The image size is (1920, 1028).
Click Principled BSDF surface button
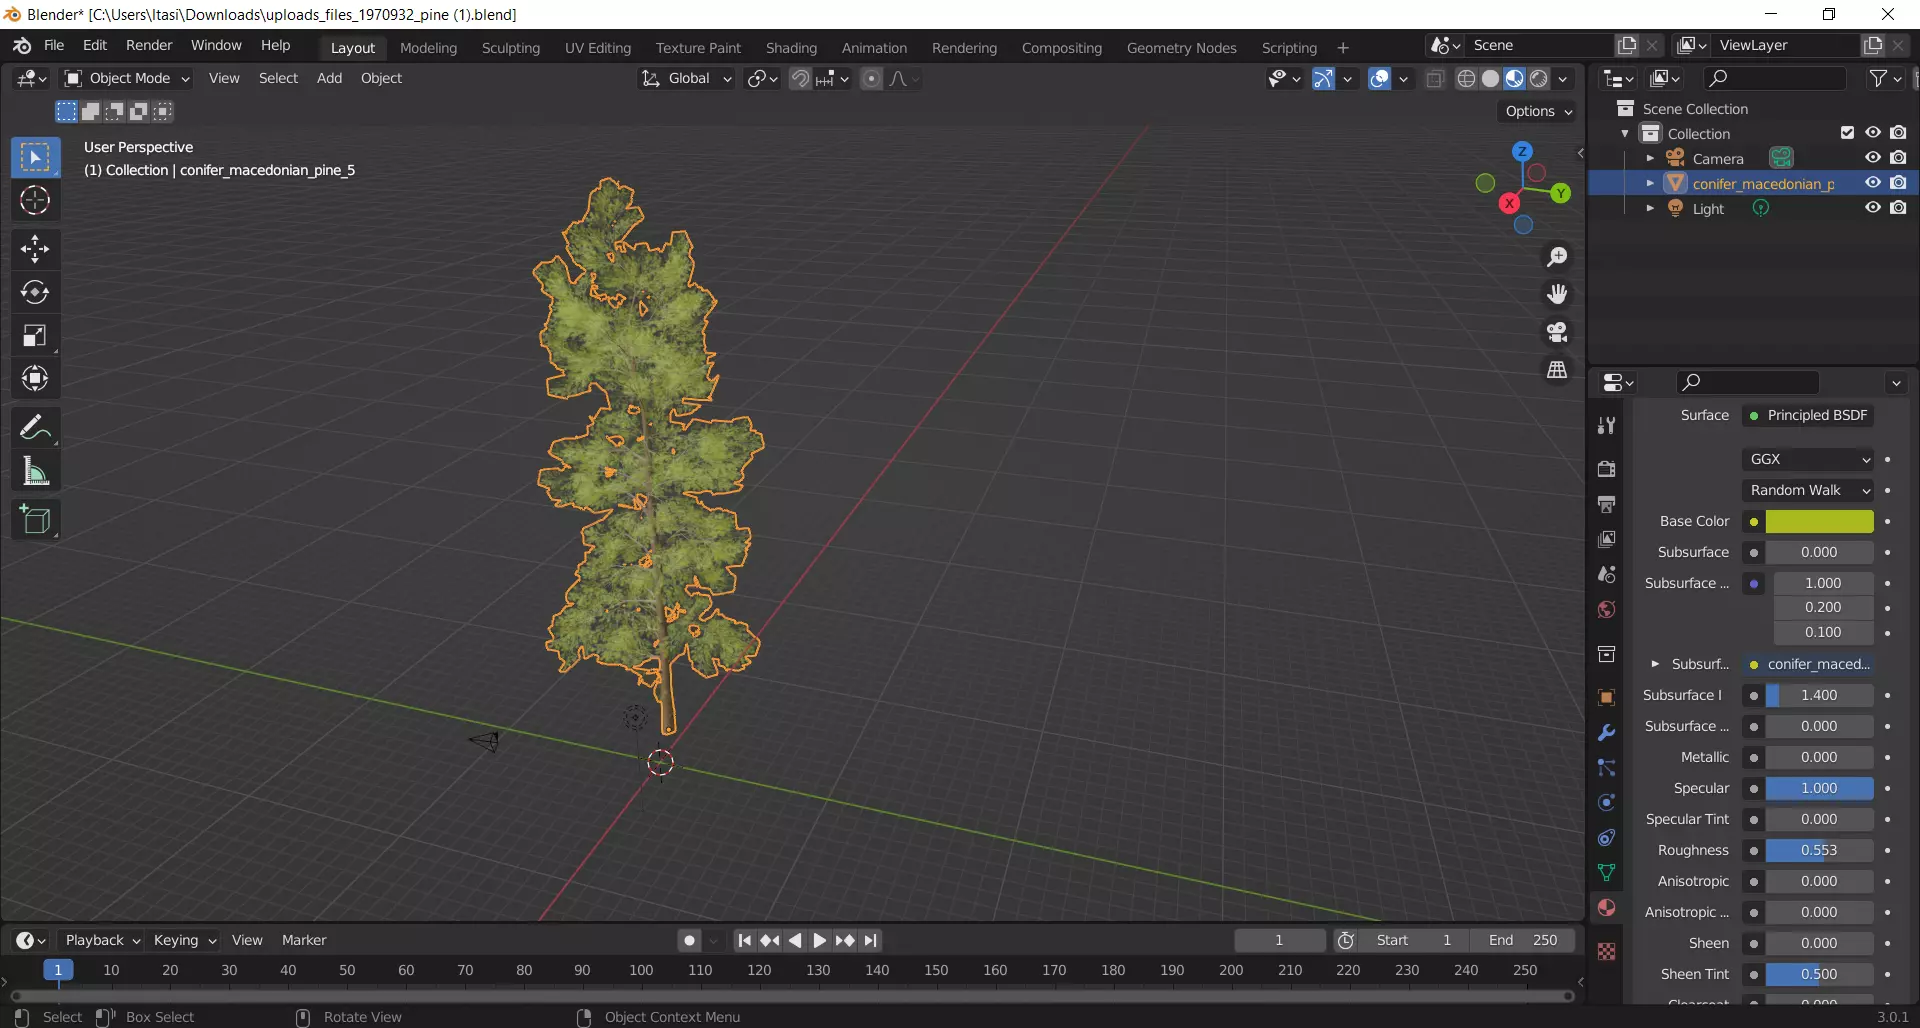1808,415
